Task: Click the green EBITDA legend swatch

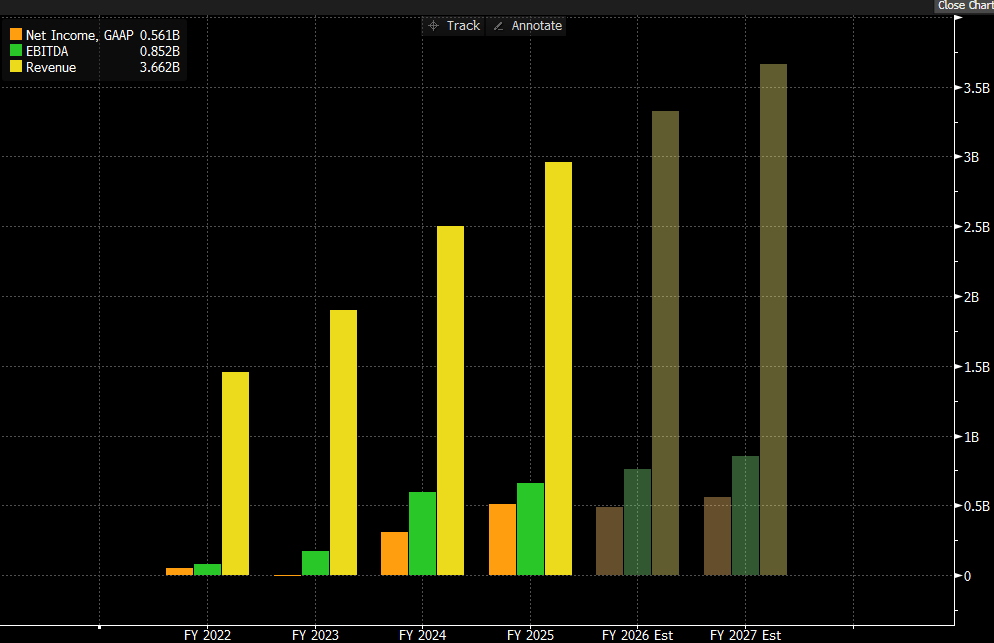Action: (x=16, y=51)
